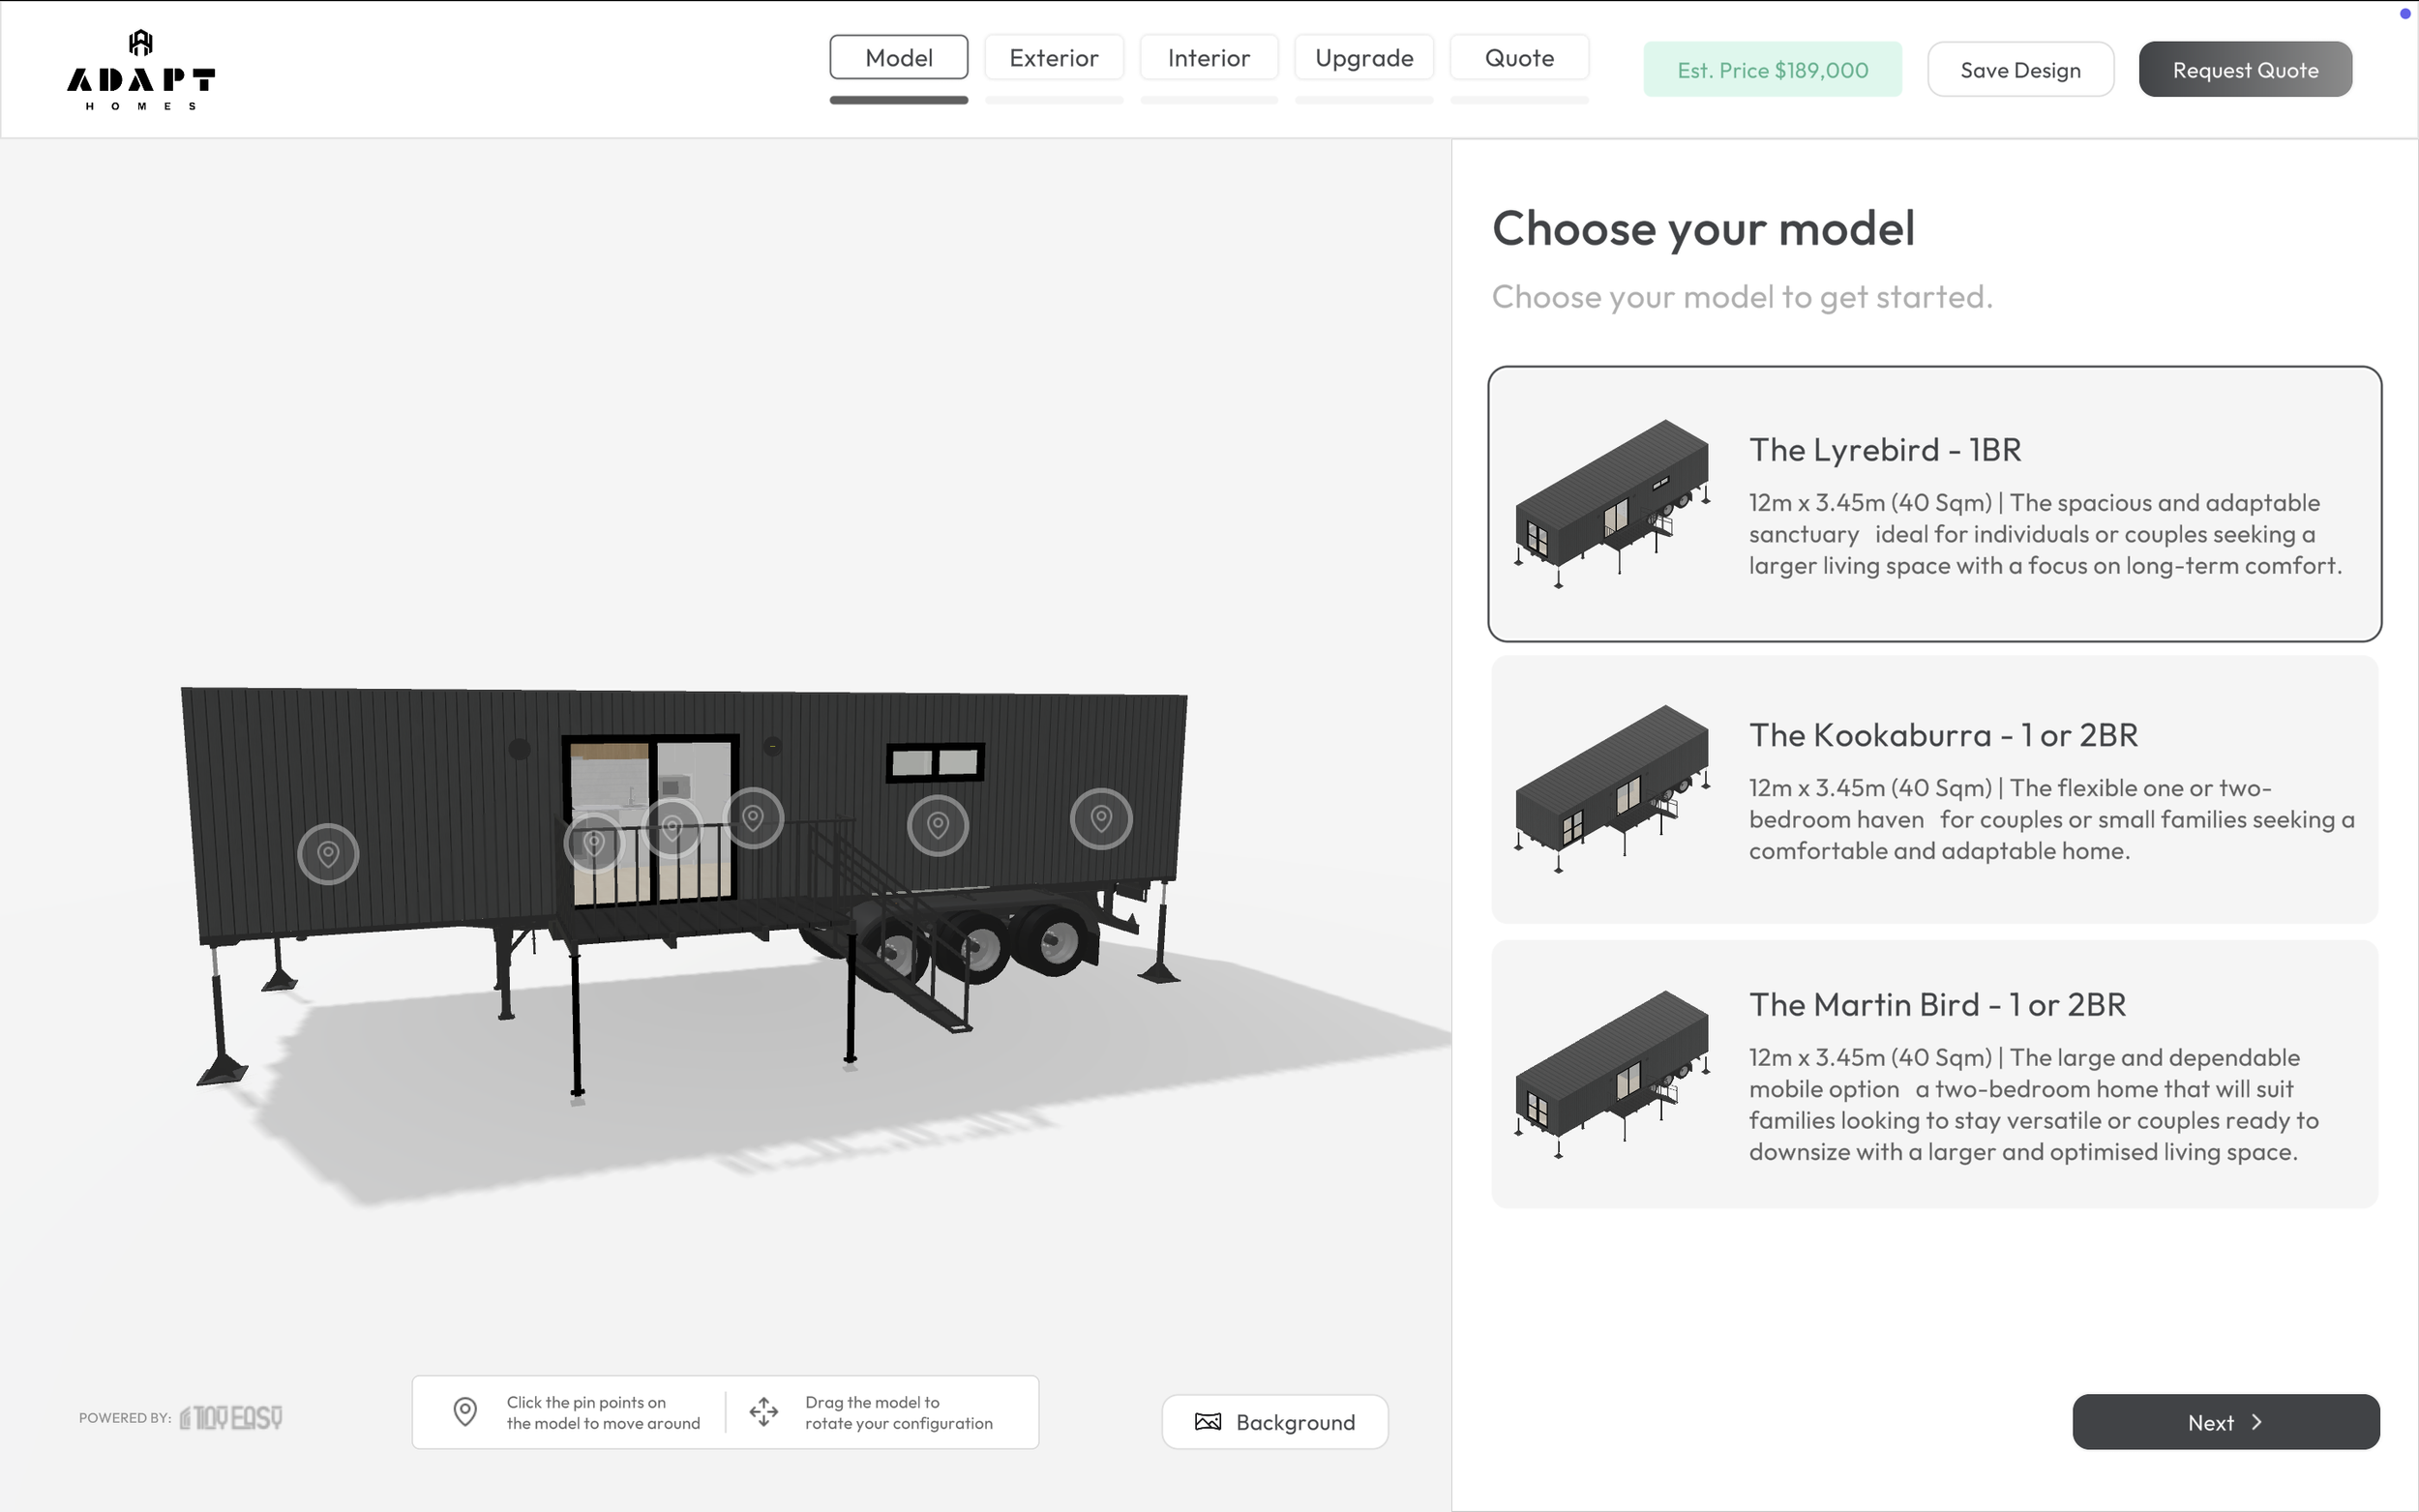2419x1512 pixels.
Task: Choose The Kookaburra model card
Action: pyautogui.click(x=1934, y=790)
